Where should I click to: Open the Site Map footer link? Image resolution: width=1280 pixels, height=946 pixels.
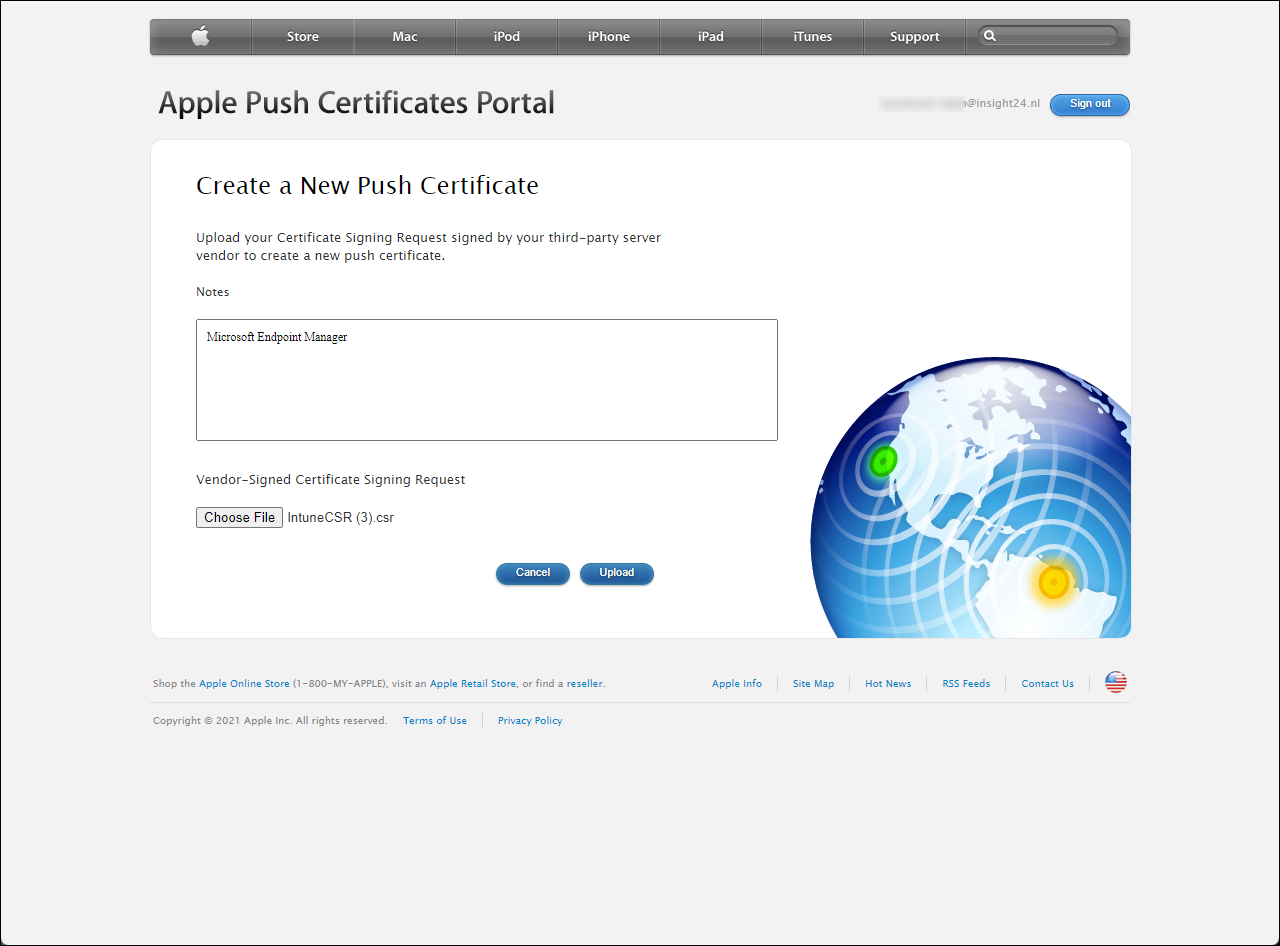coord(813,684)
